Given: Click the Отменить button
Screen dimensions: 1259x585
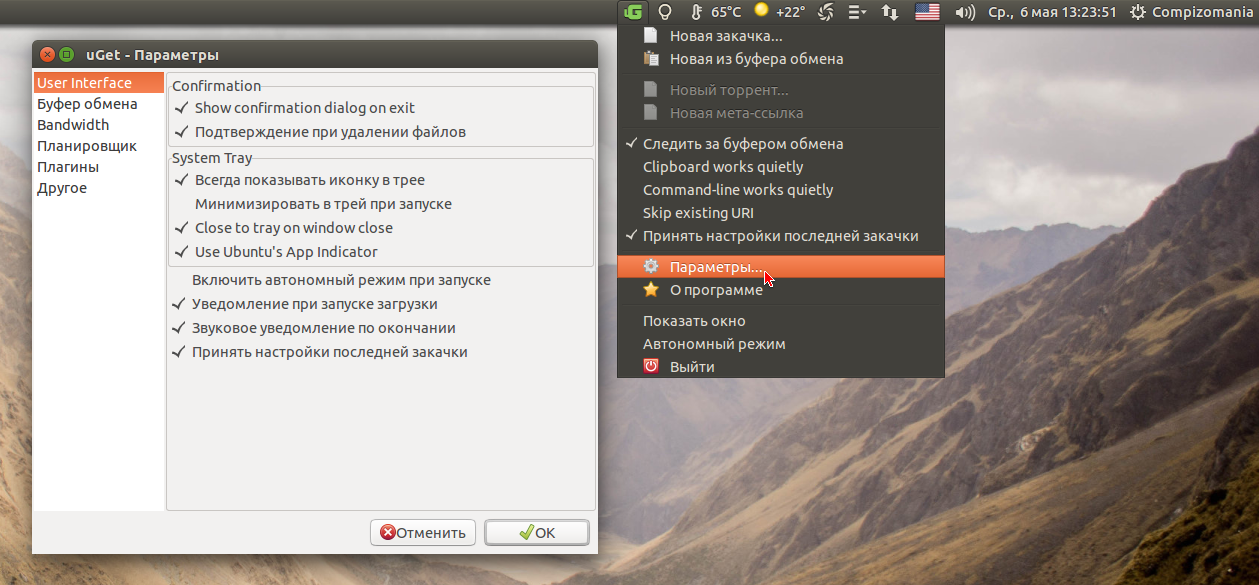Looking at the screenshot, I should tap(423, 532).
